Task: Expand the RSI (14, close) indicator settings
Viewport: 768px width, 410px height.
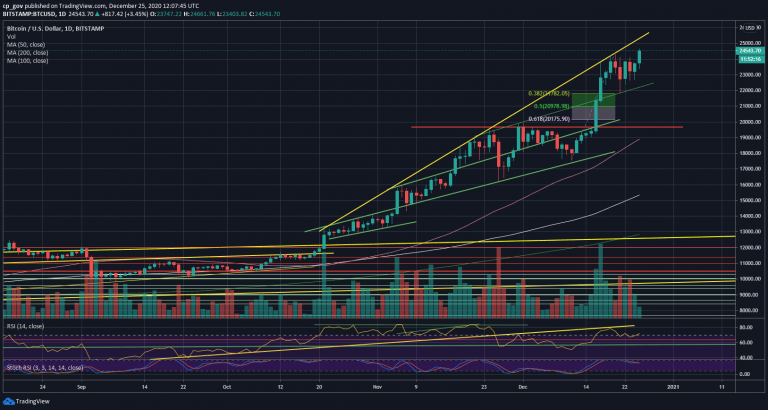Action: [22, 327]
